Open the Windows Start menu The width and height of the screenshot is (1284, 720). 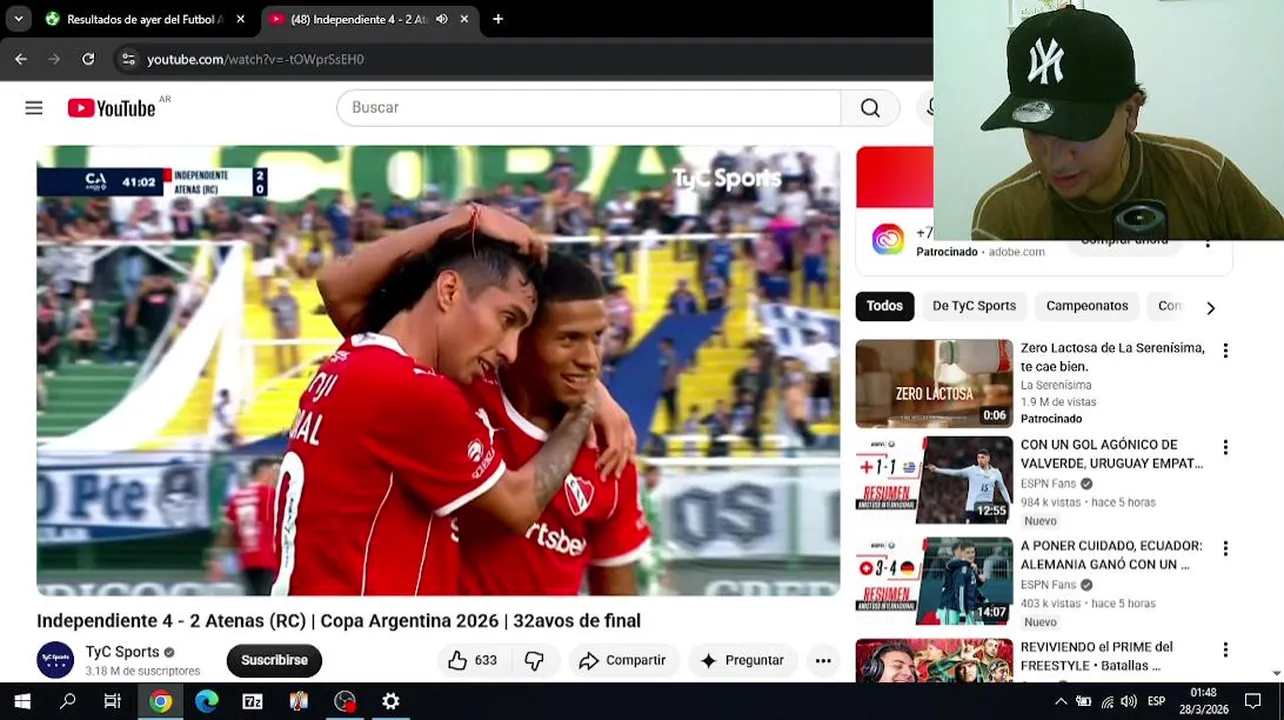coord(22,701)
